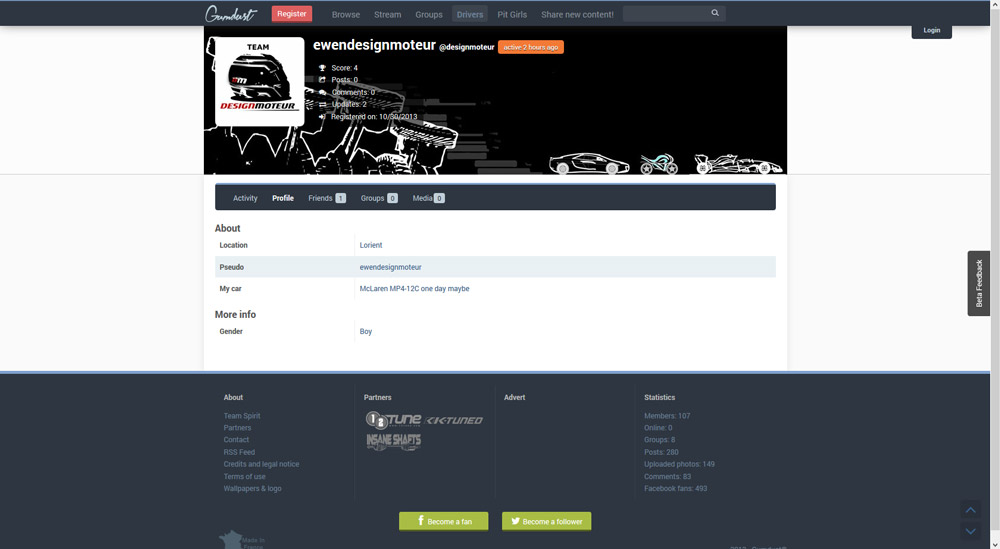Open the Contact footer link

pyautogui.click(x=236, y=440)
